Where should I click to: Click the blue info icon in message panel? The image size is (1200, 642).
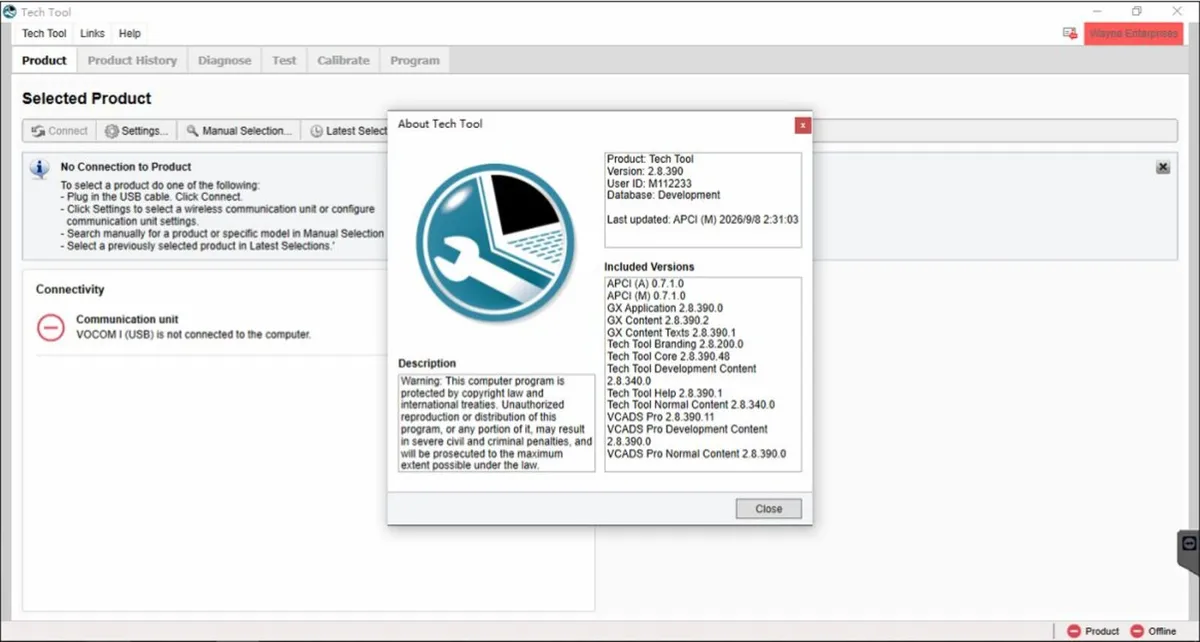click(x=40, y=168)
